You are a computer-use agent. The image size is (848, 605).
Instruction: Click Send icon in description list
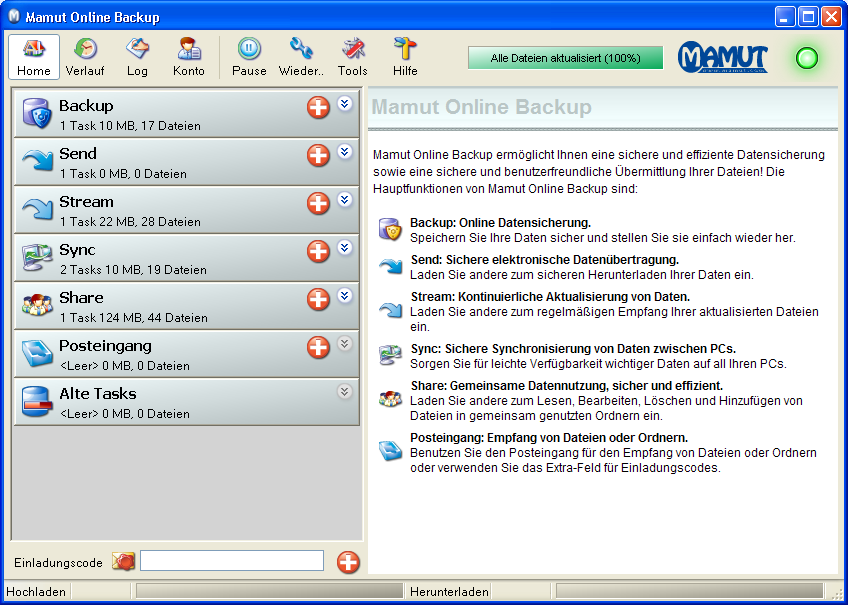coord(390,267)
